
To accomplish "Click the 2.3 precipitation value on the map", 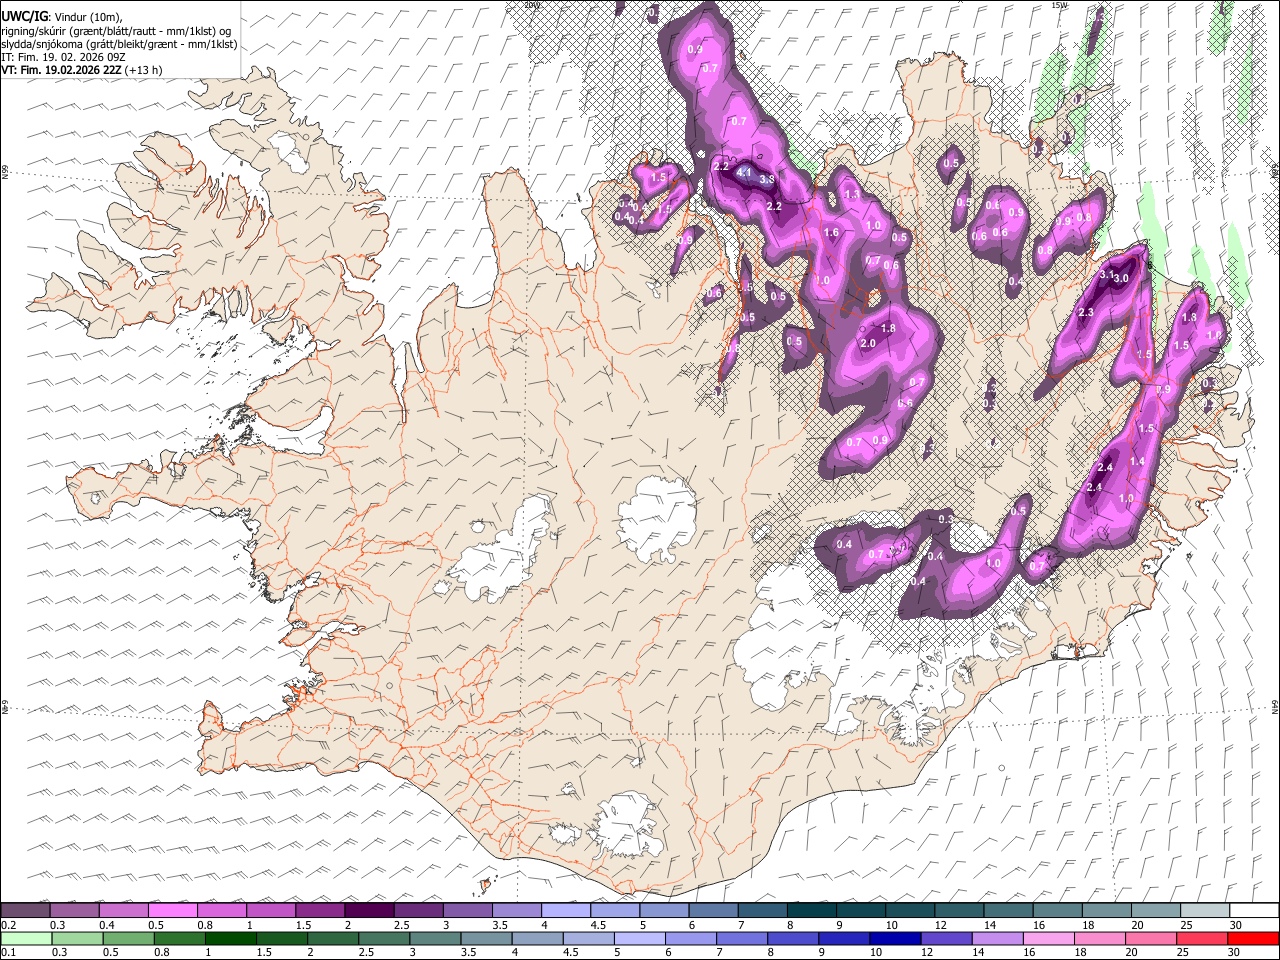I will pyautogui.click(x=1087, y=313).
